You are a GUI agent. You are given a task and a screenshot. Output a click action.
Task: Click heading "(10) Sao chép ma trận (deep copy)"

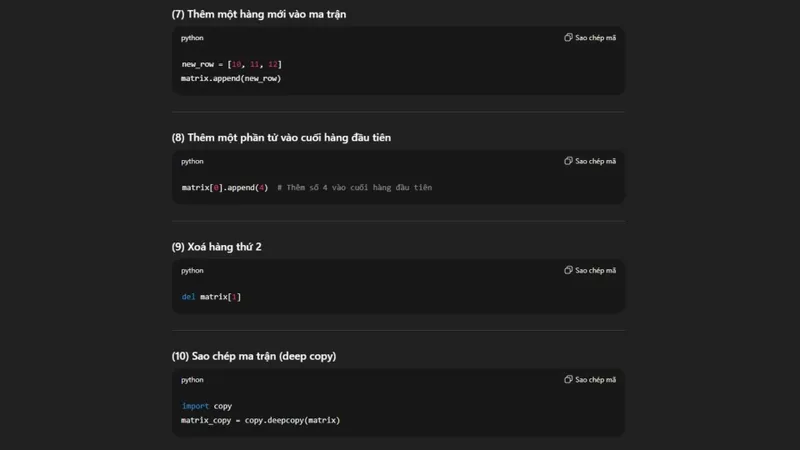(x=254, y=356)
